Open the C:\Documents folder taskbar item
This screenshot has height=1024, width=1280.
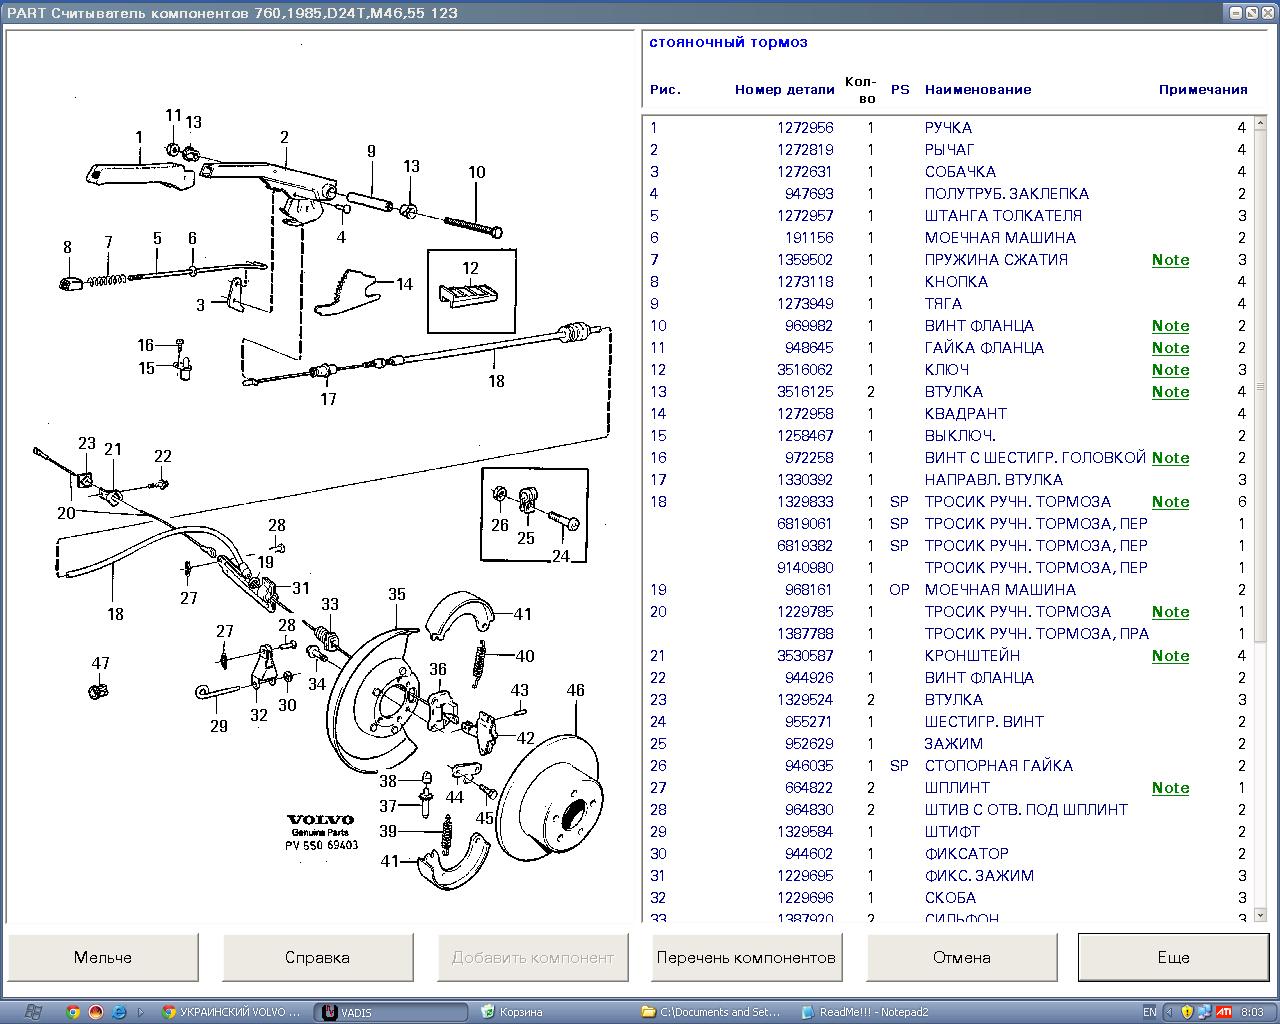(x=711, y=1012)
